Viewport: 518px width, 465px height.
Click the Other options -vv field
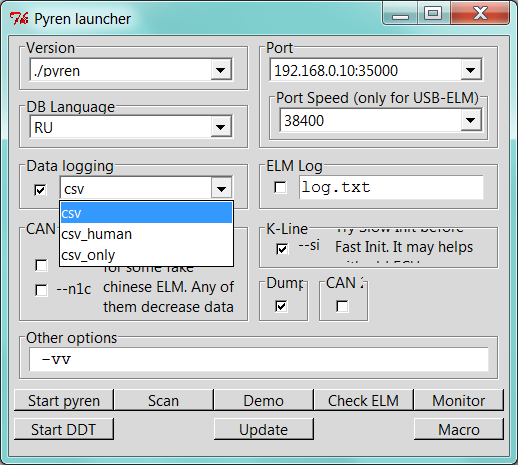(259, 359)
